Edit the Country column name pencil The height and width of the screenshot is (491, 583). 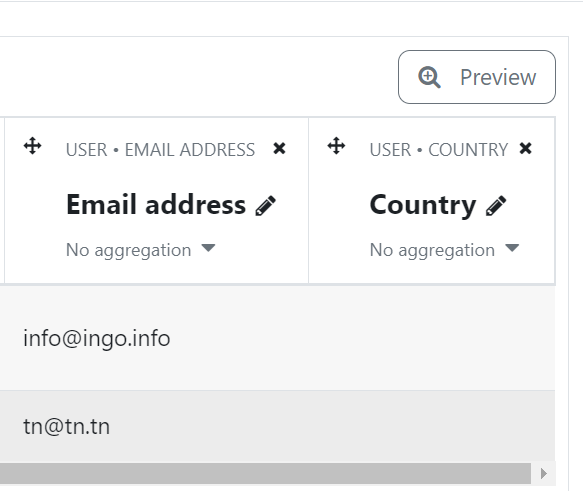tap(496, 206)
